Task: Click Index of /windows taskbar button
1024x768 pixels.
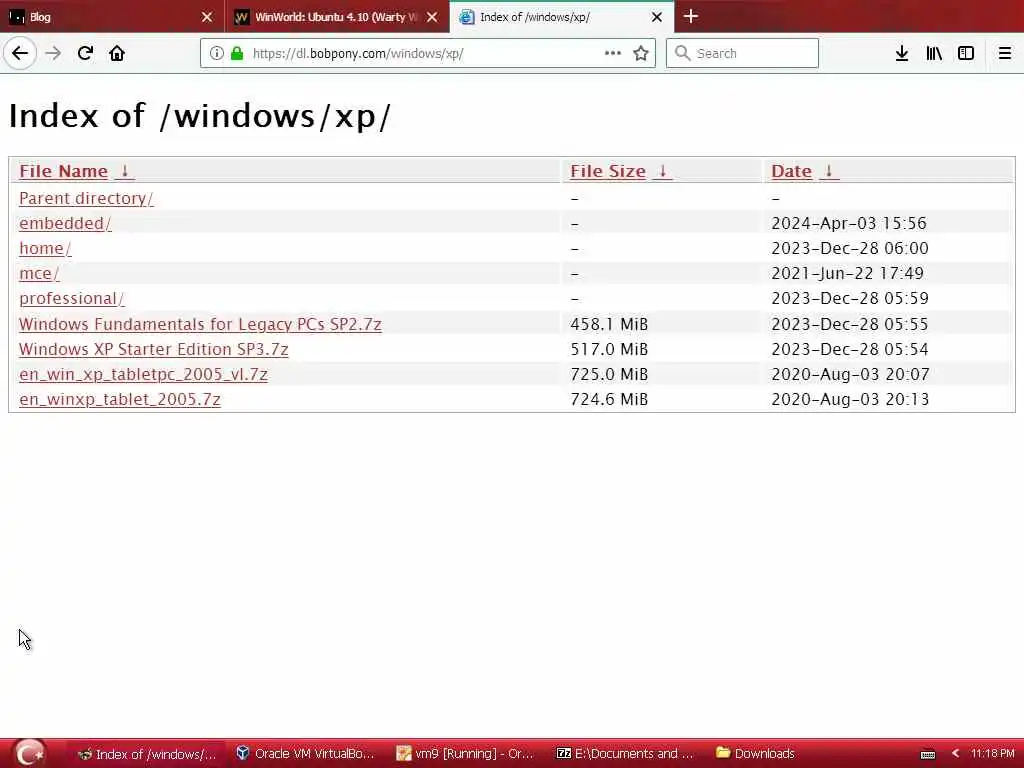Action: coord(146,754)
